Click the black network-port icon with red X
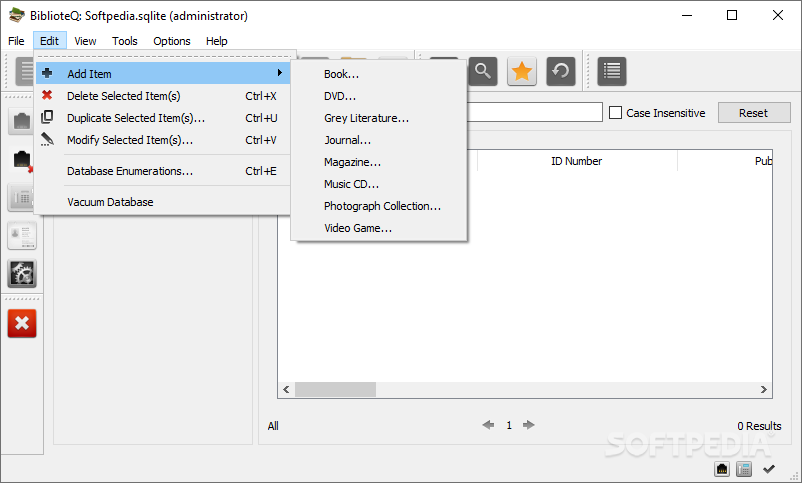The height and width of the screenshot is (483, 802). coord(22,160)
